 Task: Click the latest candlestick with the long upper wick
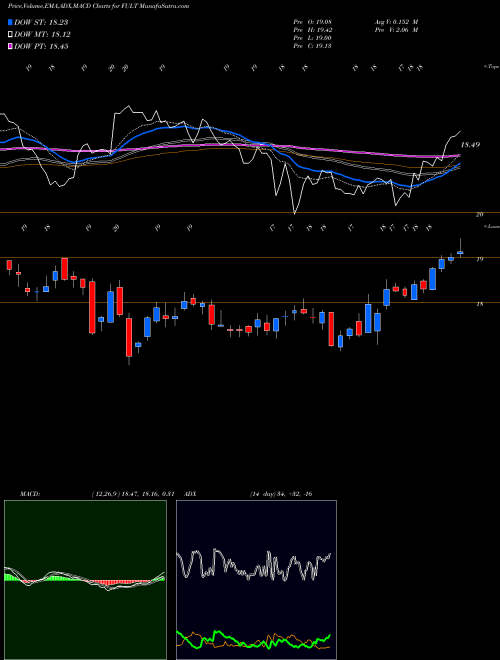tap(460, 248)
